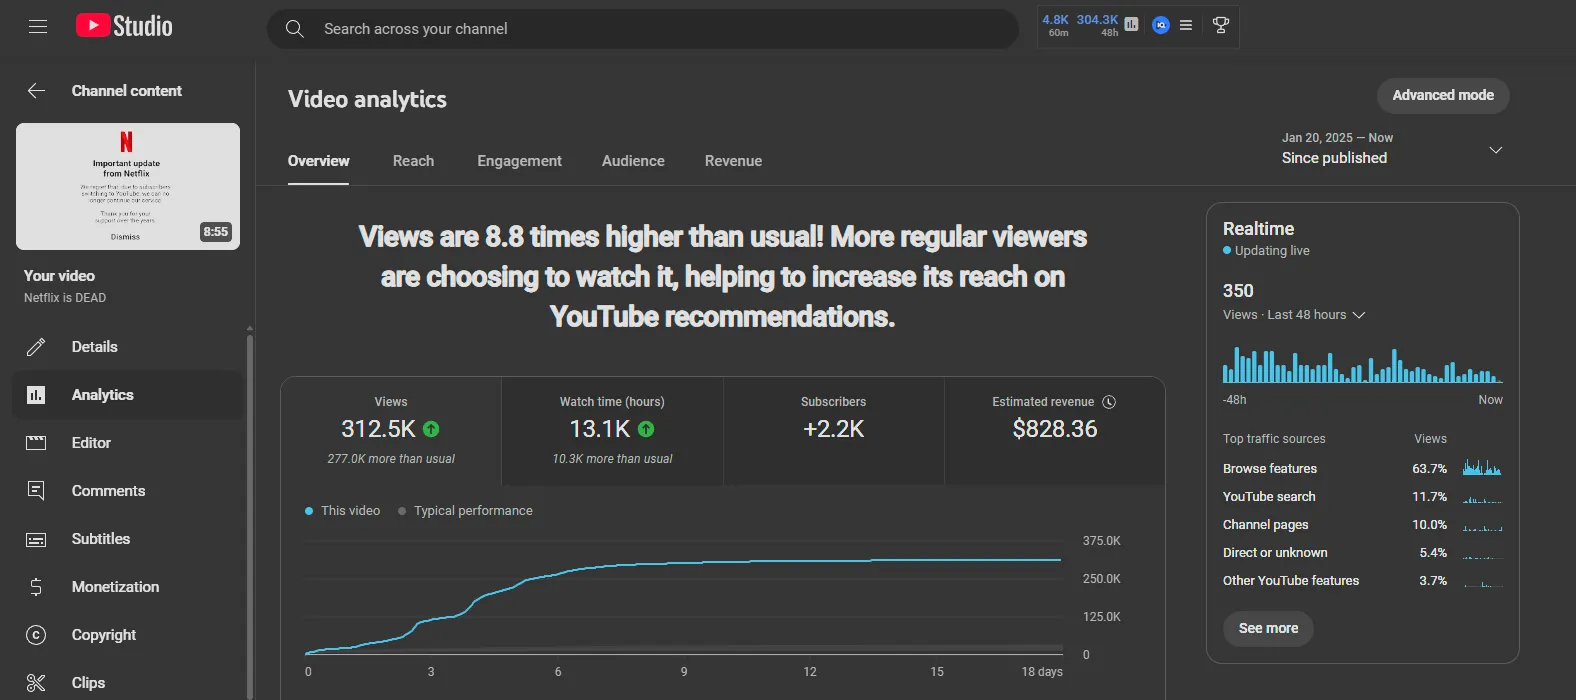Click the Browse features traffic source row

[x=1362, y=468]
